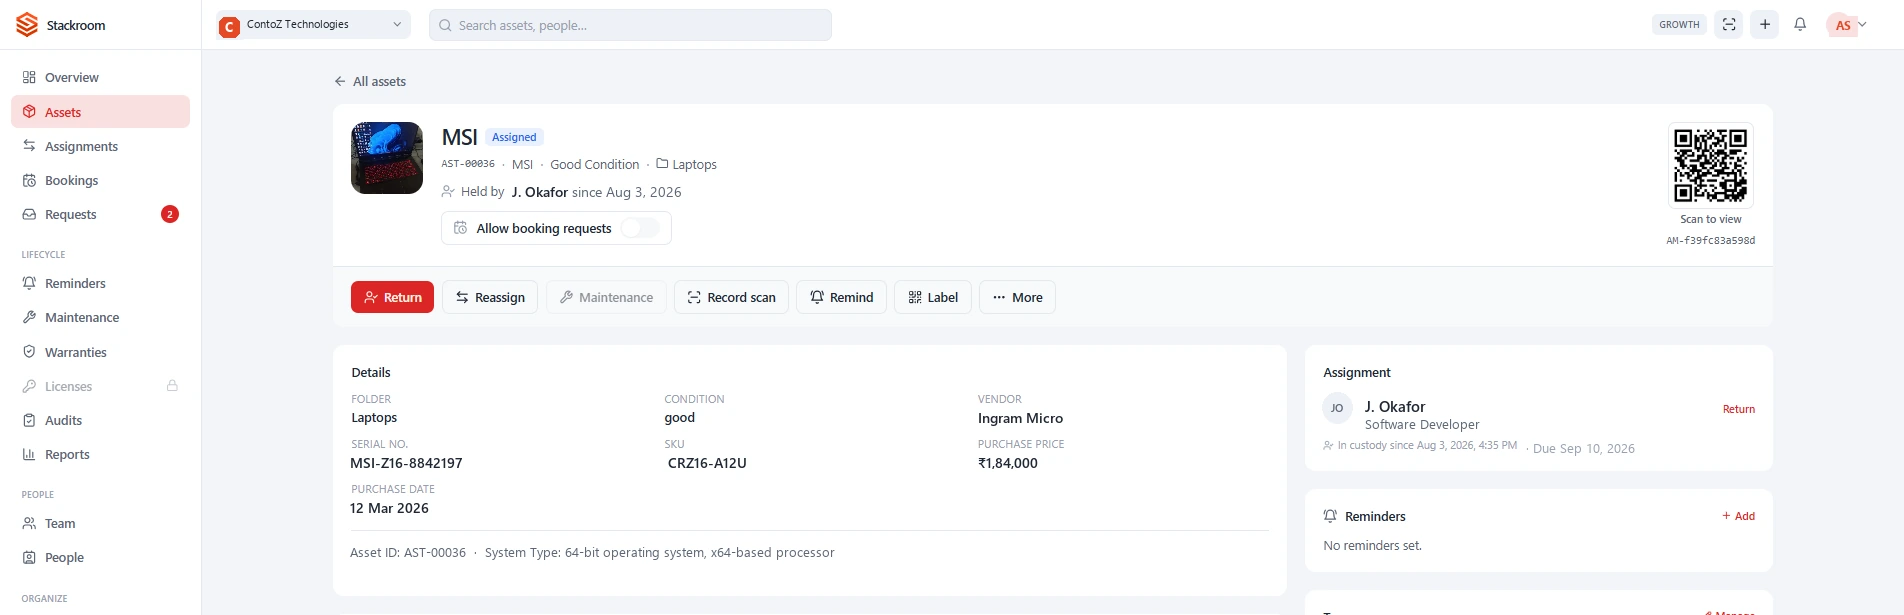The image size is (1904, 615).
Task: Click the red Requests count badge
Action: pyautogui.click(x=170, y=214)
